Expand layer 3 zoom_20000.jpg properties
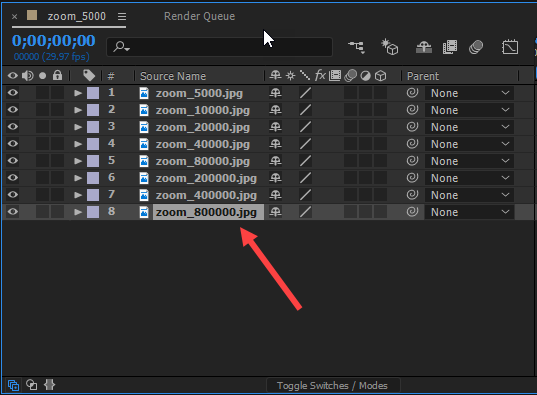537x395 pixels. (x=78, y=127)
